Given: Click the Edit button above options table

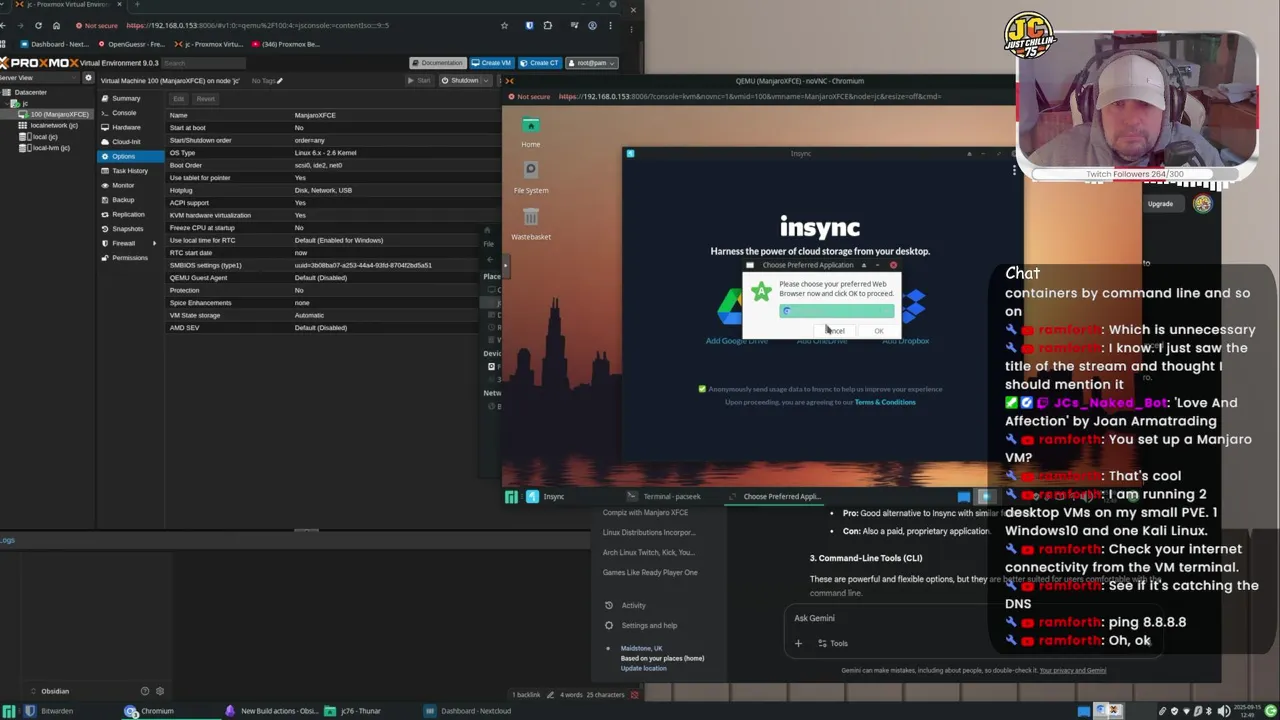Looking at the screenshot, I should (178, 99).
